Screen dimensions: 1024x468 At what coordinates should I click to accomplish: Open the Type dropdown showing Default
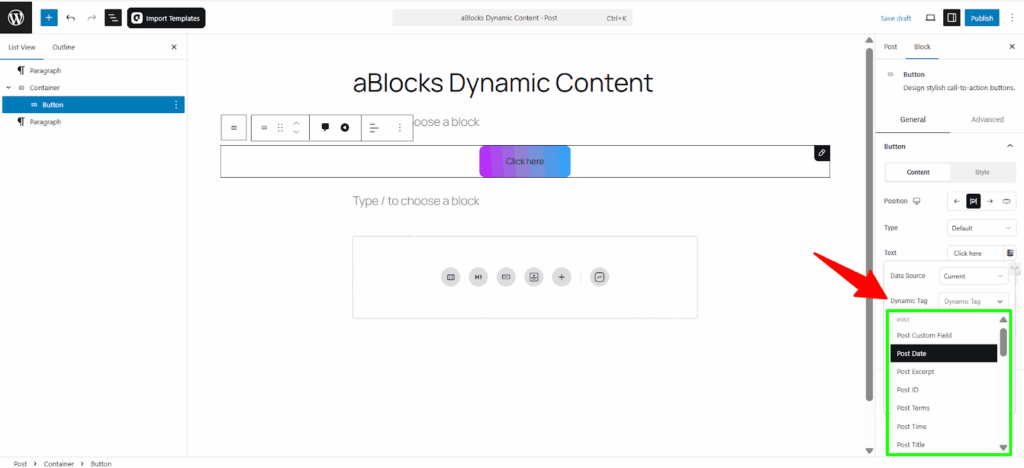[x=982, y=228]
